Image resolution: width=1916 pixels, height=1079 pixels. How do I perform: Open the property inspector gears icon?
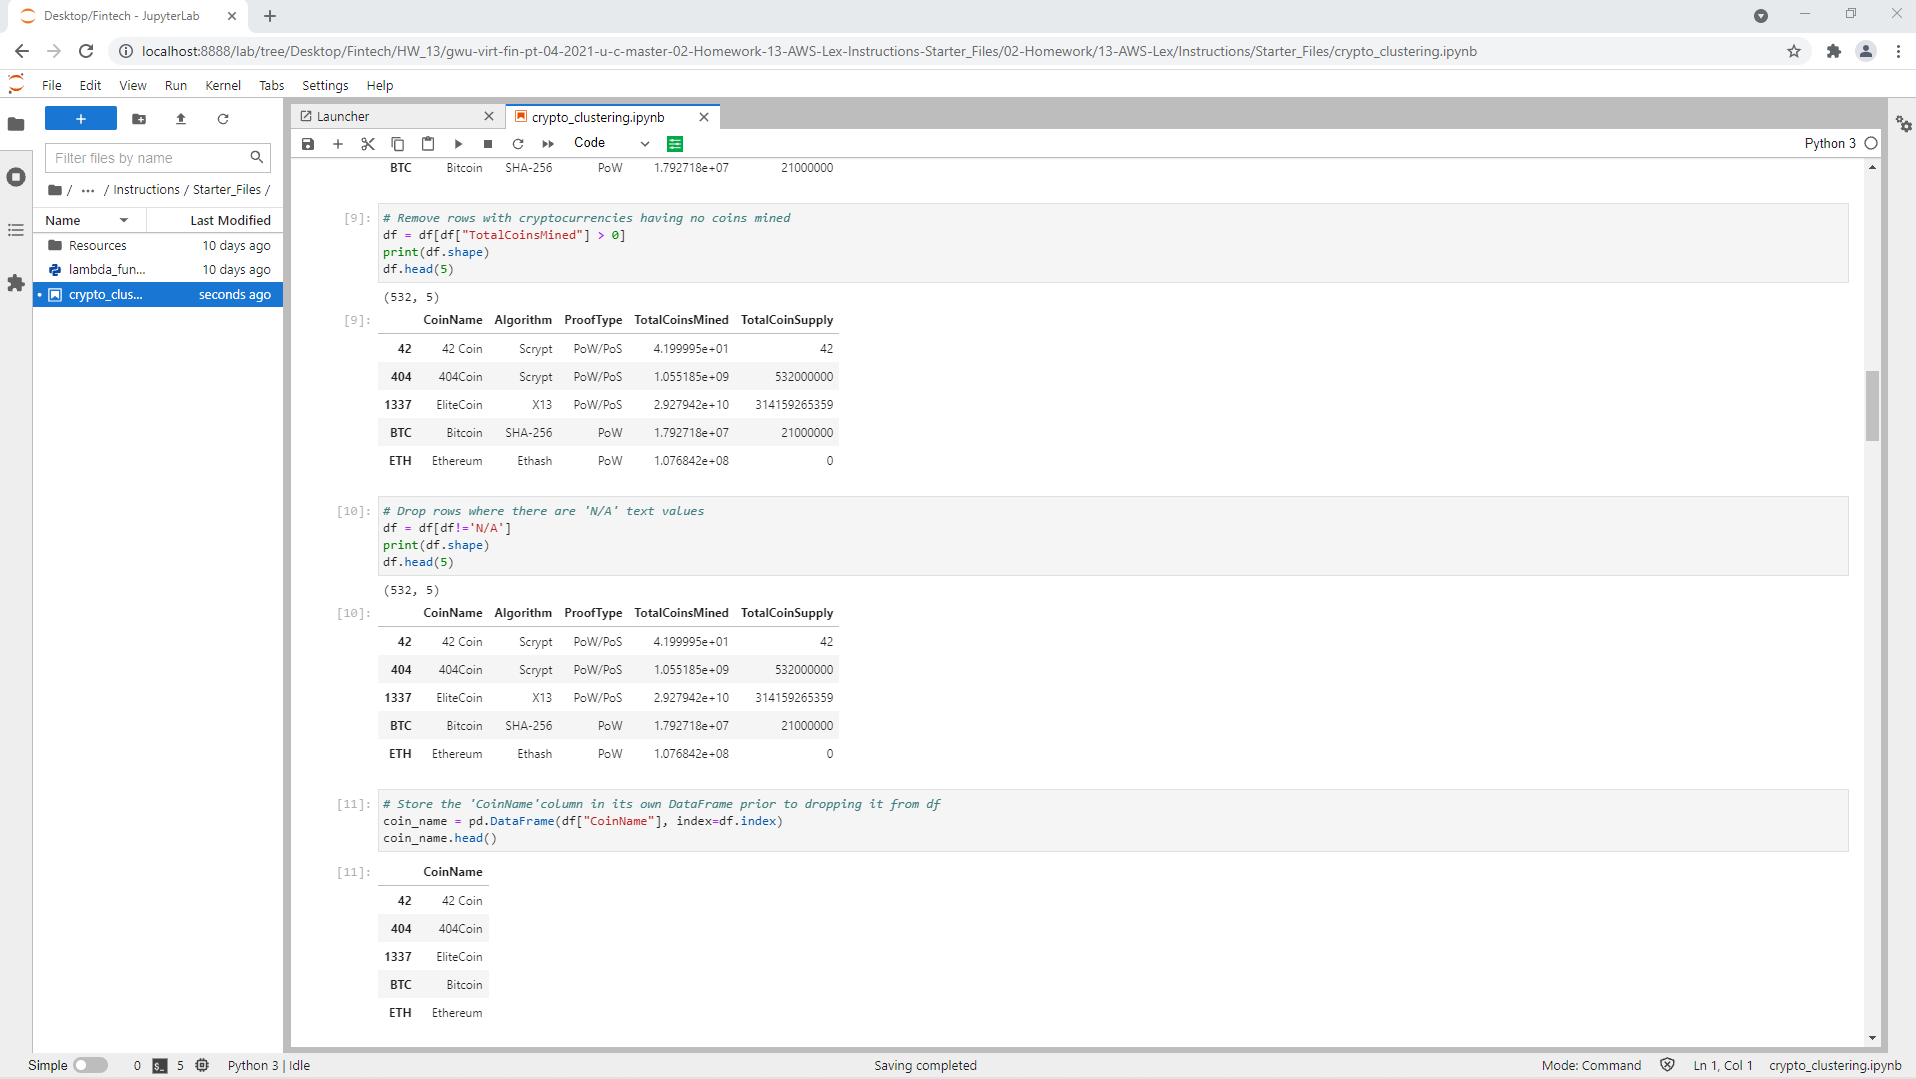(1904, 124)
